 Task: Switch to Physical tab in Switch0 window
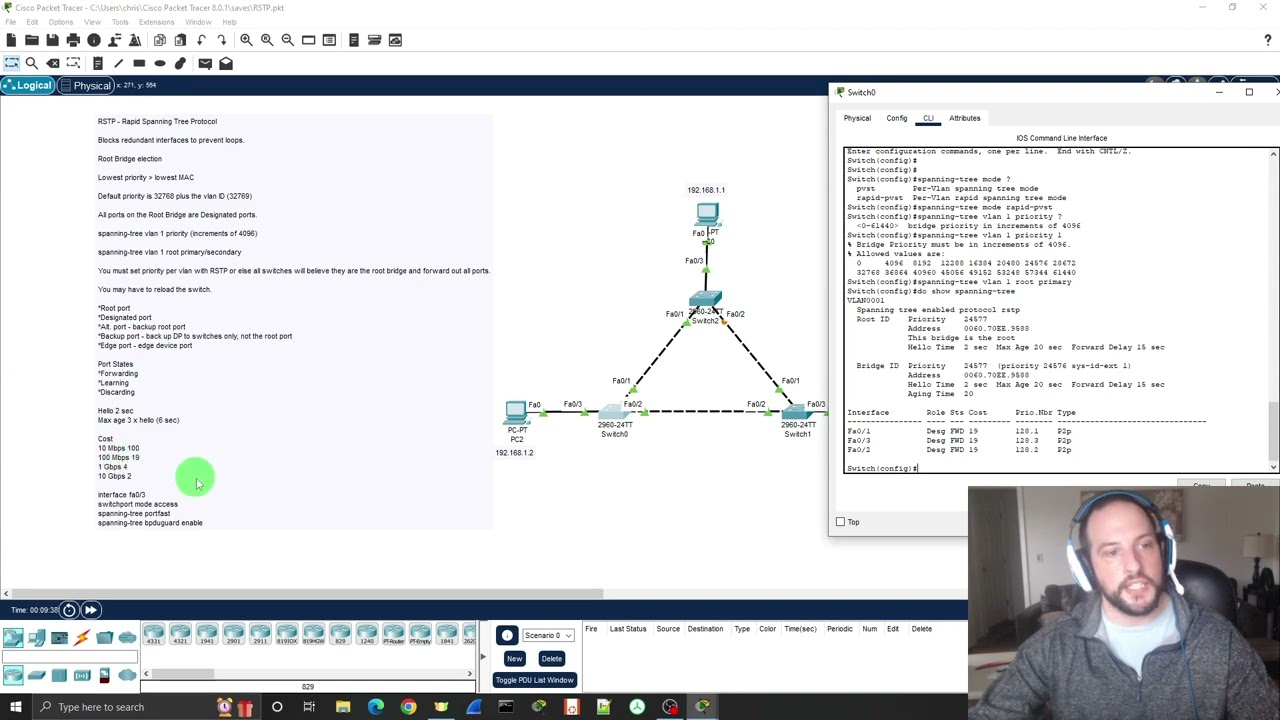pyautogui.click(x=857, y=118)
